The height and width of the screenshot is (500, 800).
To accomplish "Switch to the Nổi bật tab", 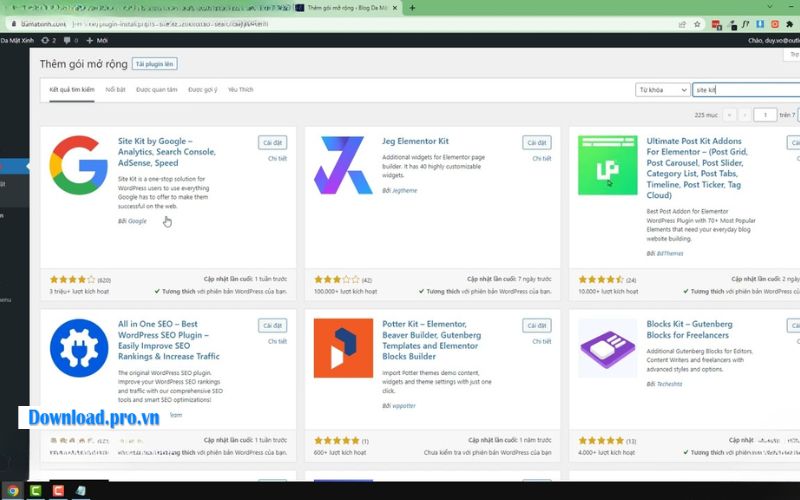I will pyautogui.click(x=115, y=90).
